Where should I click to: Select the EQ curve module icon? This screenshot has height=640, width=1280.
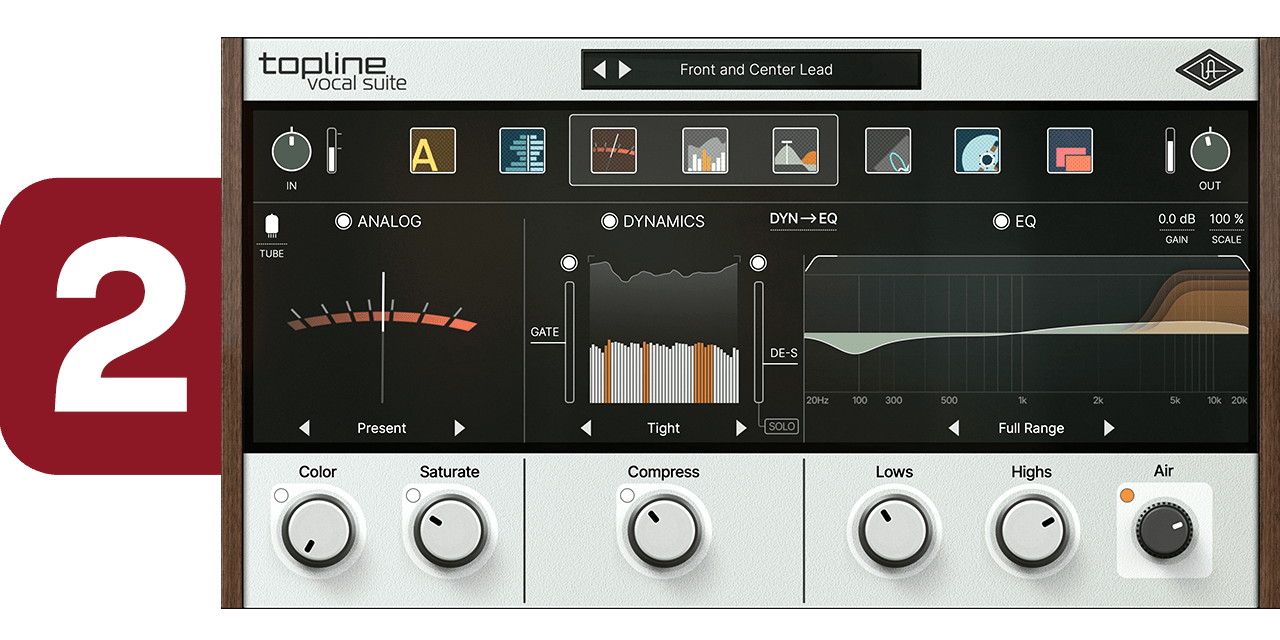796,151
